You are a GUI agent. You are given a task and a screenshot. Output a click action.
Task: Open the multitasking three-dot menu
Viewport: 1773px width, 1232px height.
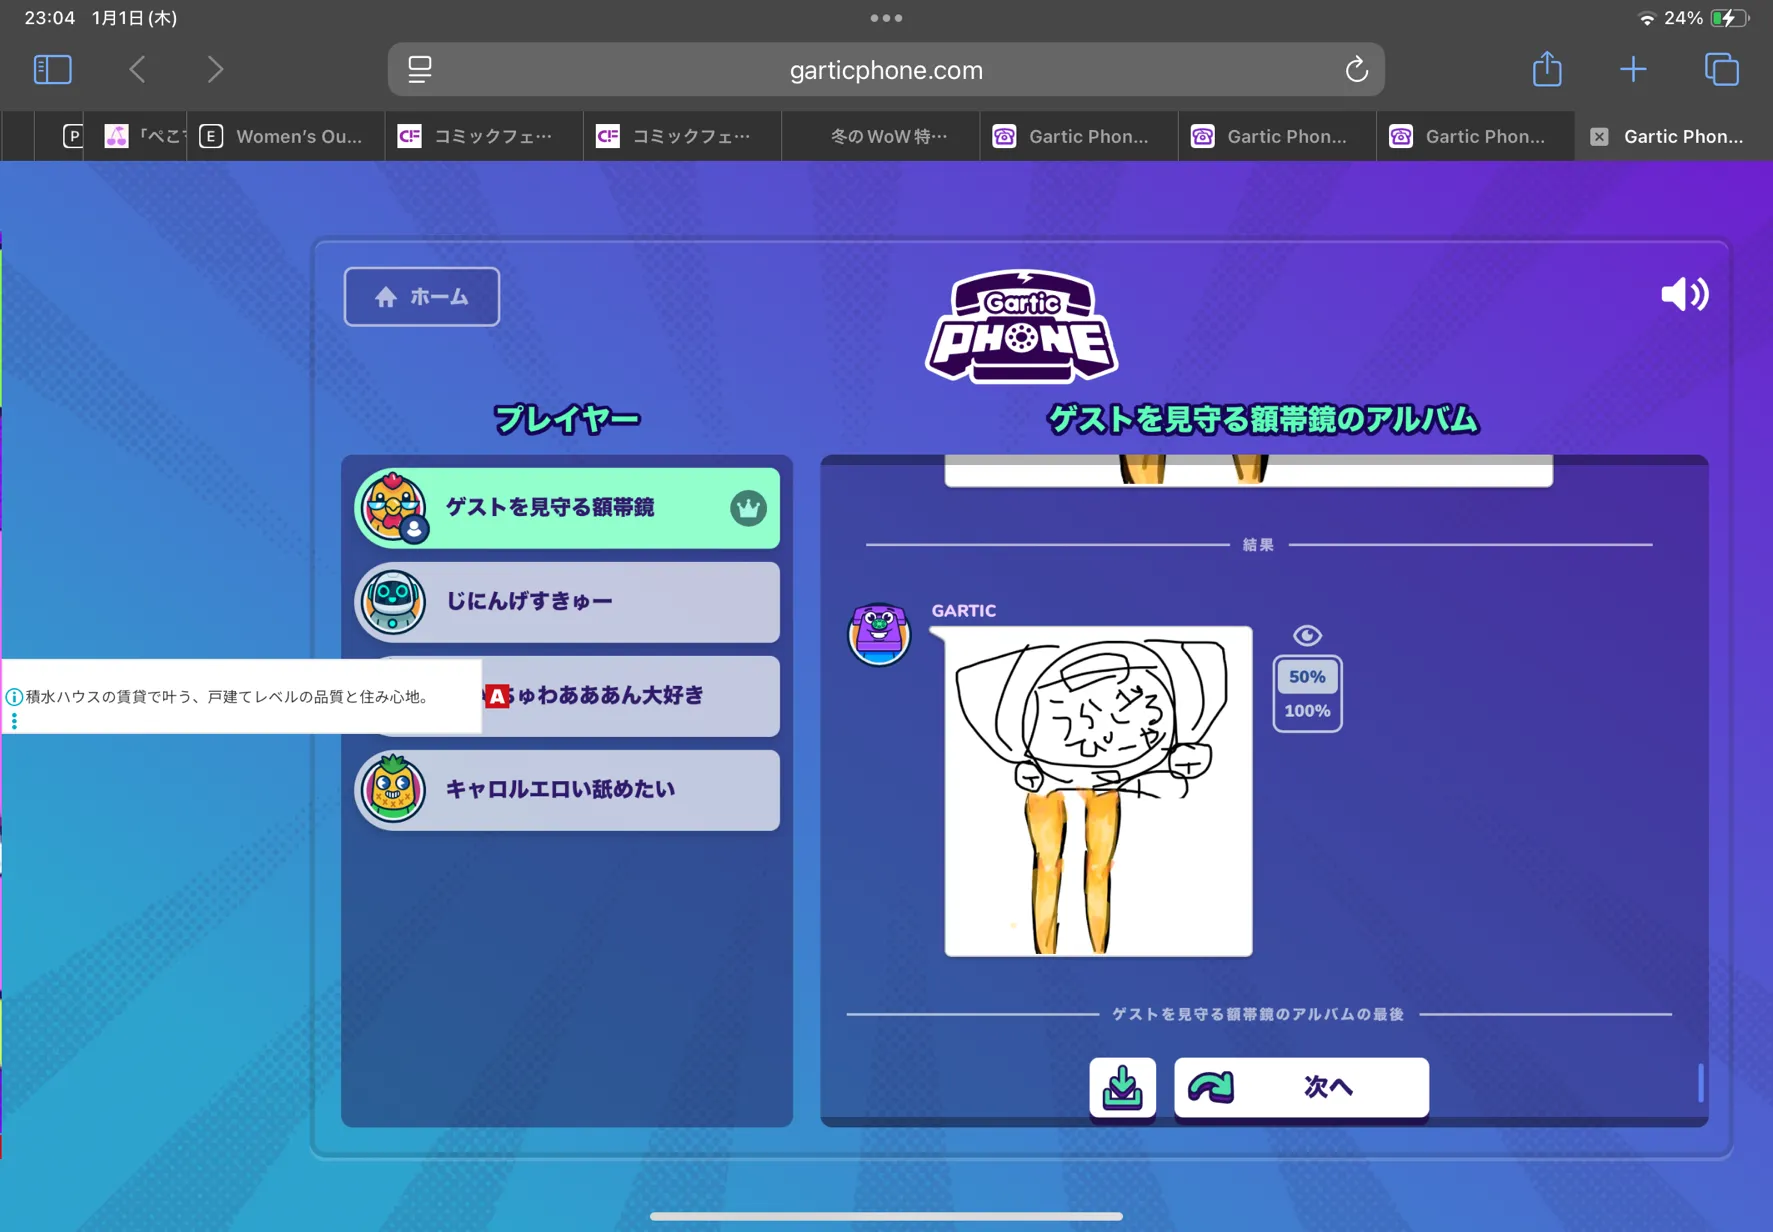click(886, 18)
